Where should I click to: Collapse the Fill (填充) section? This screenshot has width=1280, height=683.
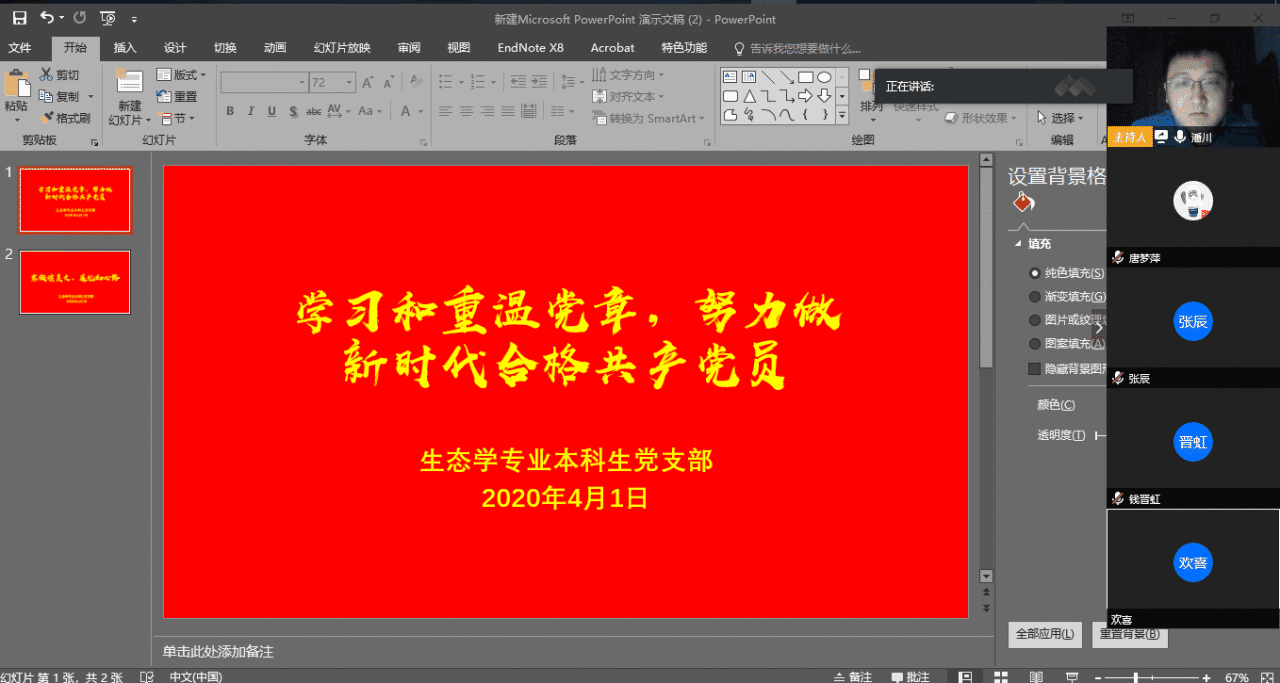point(1018,244)
